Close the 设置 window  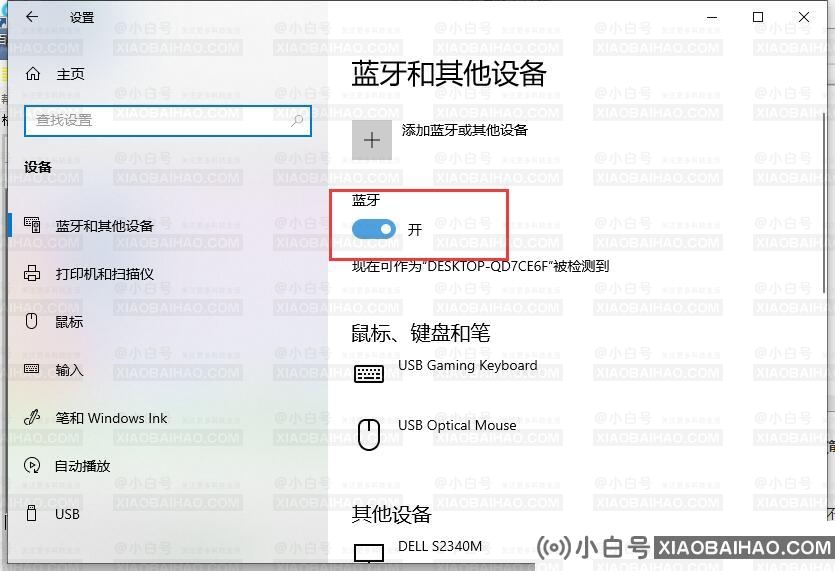(x=804, y=17)
